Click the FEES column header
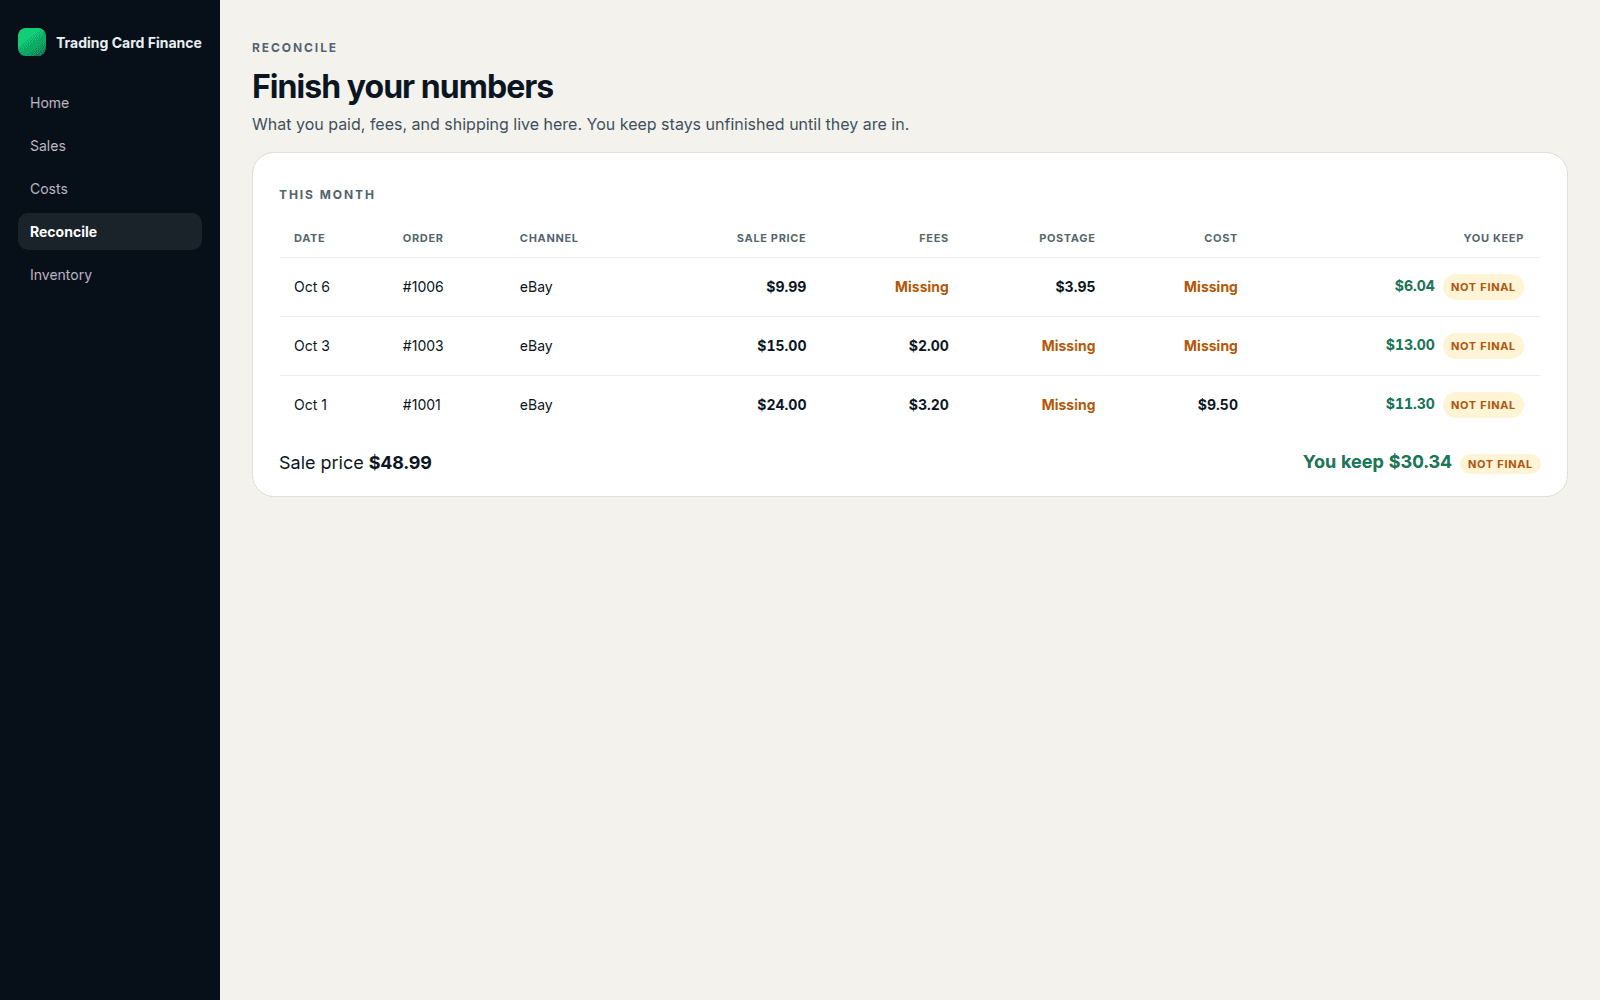Image resolution: width=1600 pixels, height=1000 pixels. point(934,238)
